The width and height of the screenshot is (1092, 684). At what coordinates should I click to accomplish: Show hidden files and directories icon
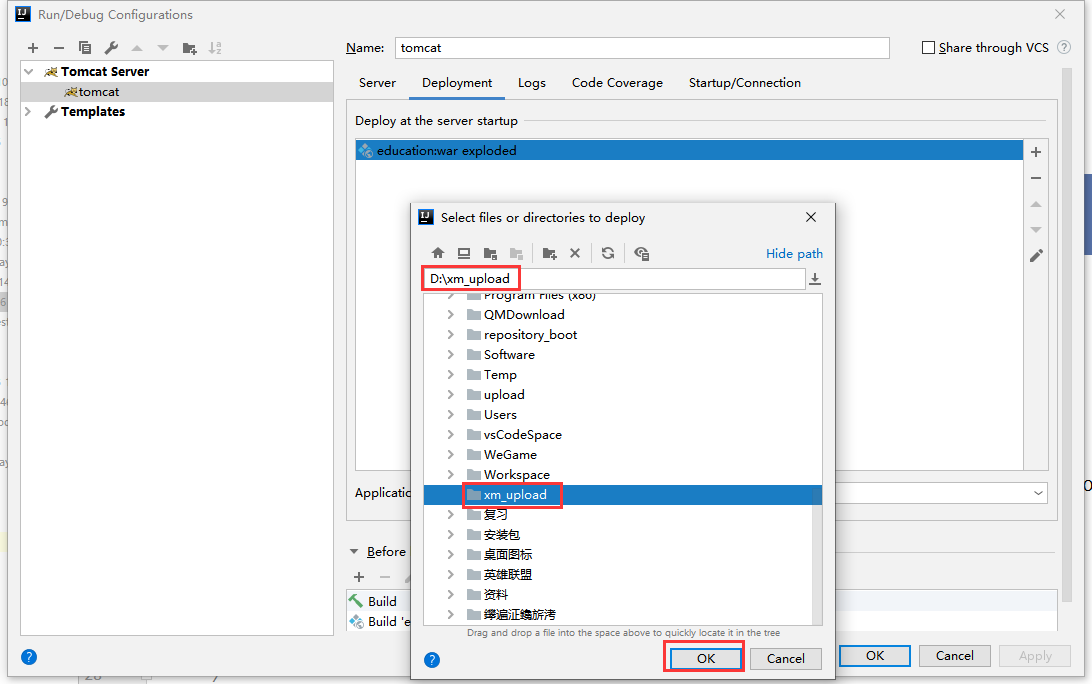[x=641, y=253]
